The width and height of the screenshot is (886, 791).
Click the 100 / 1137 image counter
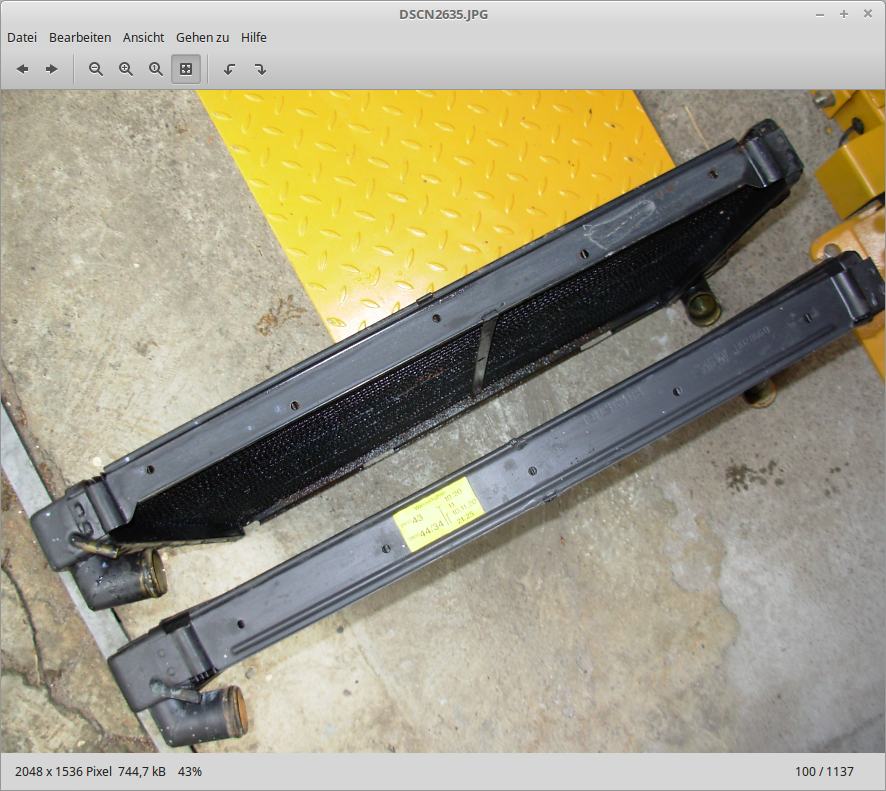tap(825, 772)
